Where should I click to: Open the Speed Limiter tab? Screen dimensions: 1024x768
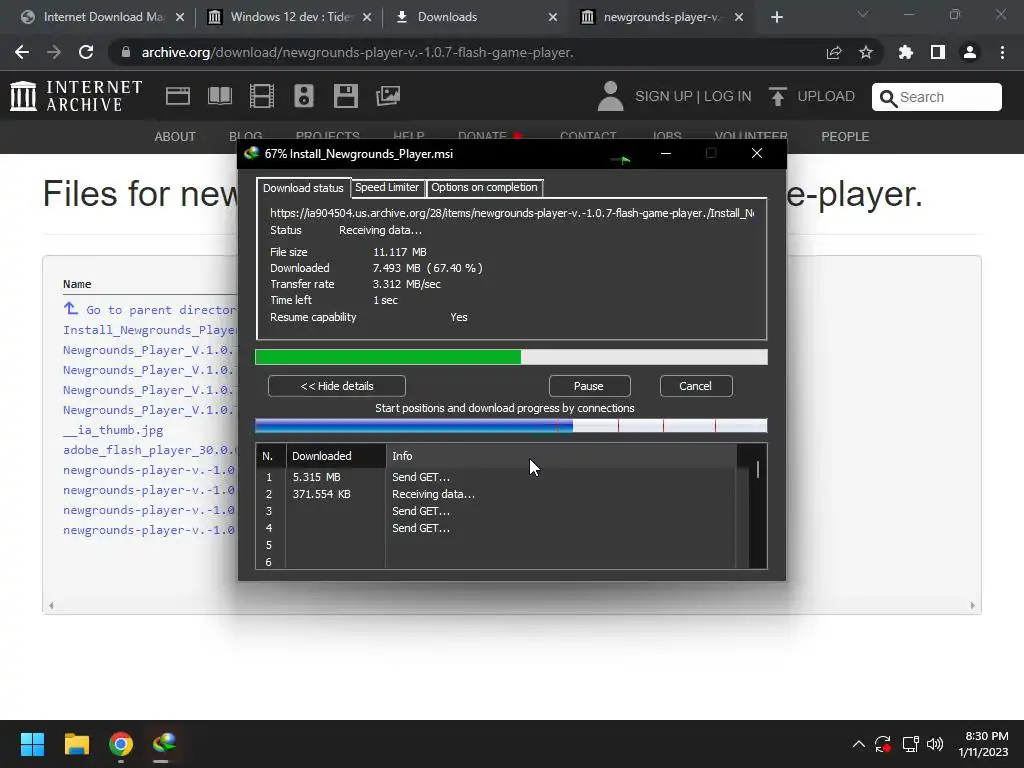coord(387,187)
